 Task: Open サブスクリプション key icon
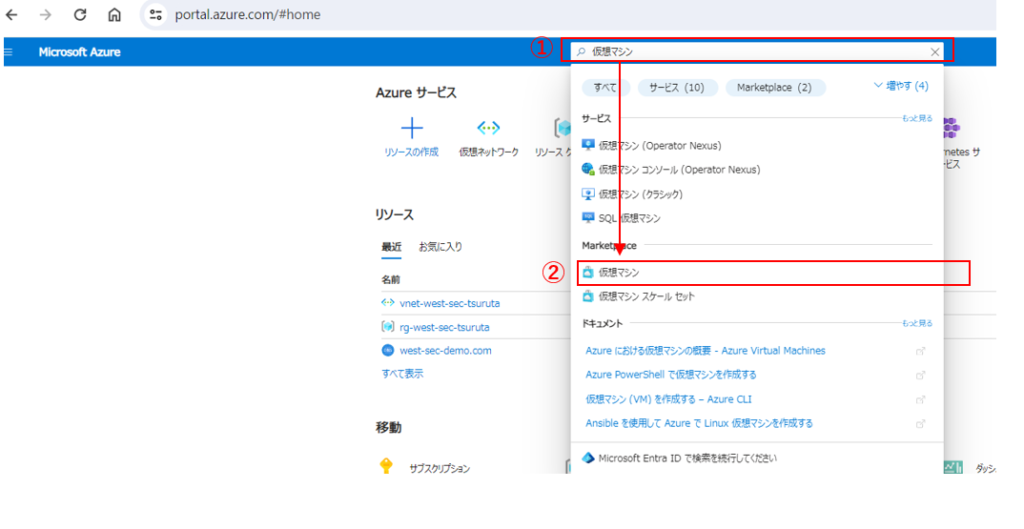pyautogui.click(x=386, y=466)
